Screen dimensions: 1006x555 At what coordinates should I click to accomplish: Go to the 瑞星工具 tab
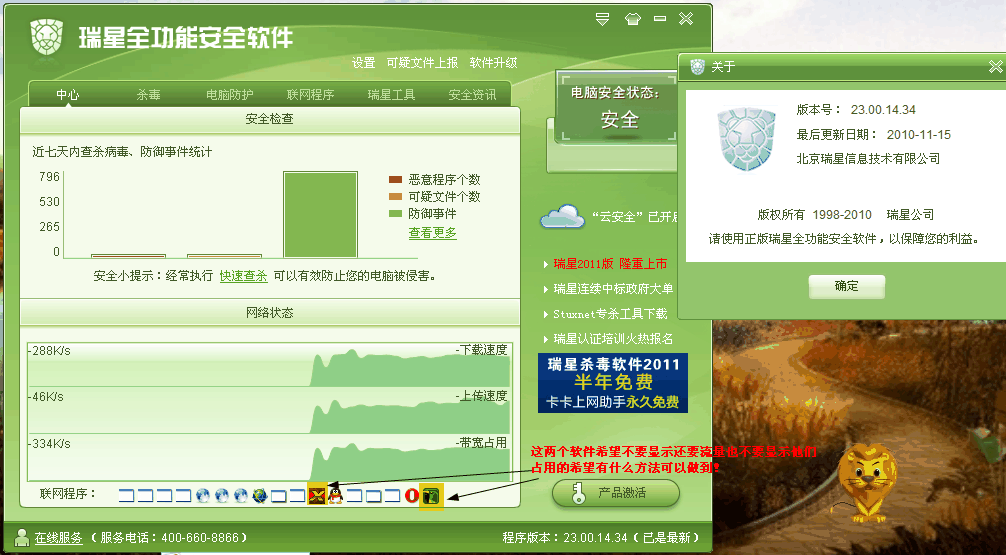pyautogui.click(x=391, y=95)
